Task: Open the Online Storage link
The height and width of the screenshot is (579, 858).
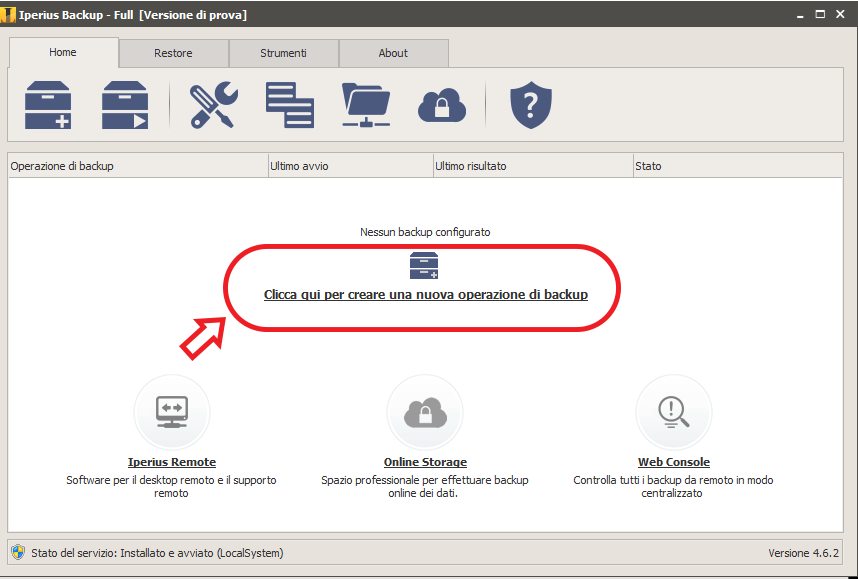Action: [425, 462]
